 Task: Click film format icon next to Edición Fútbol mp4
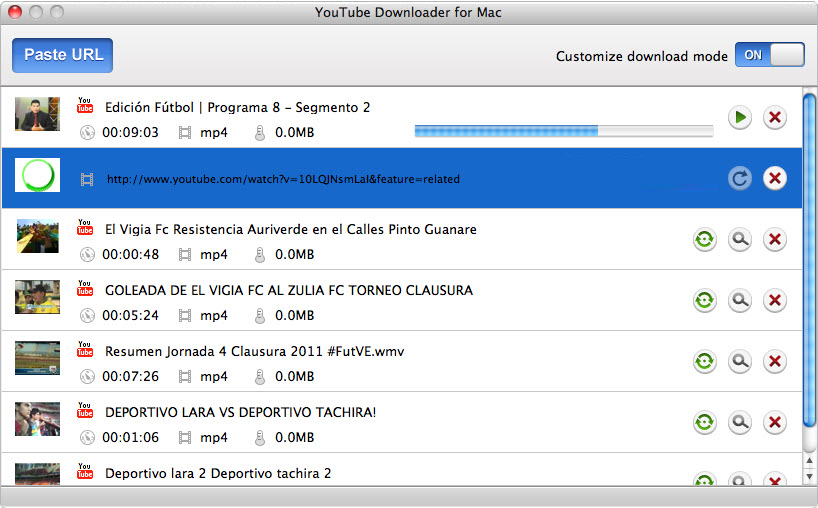[x=185, y=132]
